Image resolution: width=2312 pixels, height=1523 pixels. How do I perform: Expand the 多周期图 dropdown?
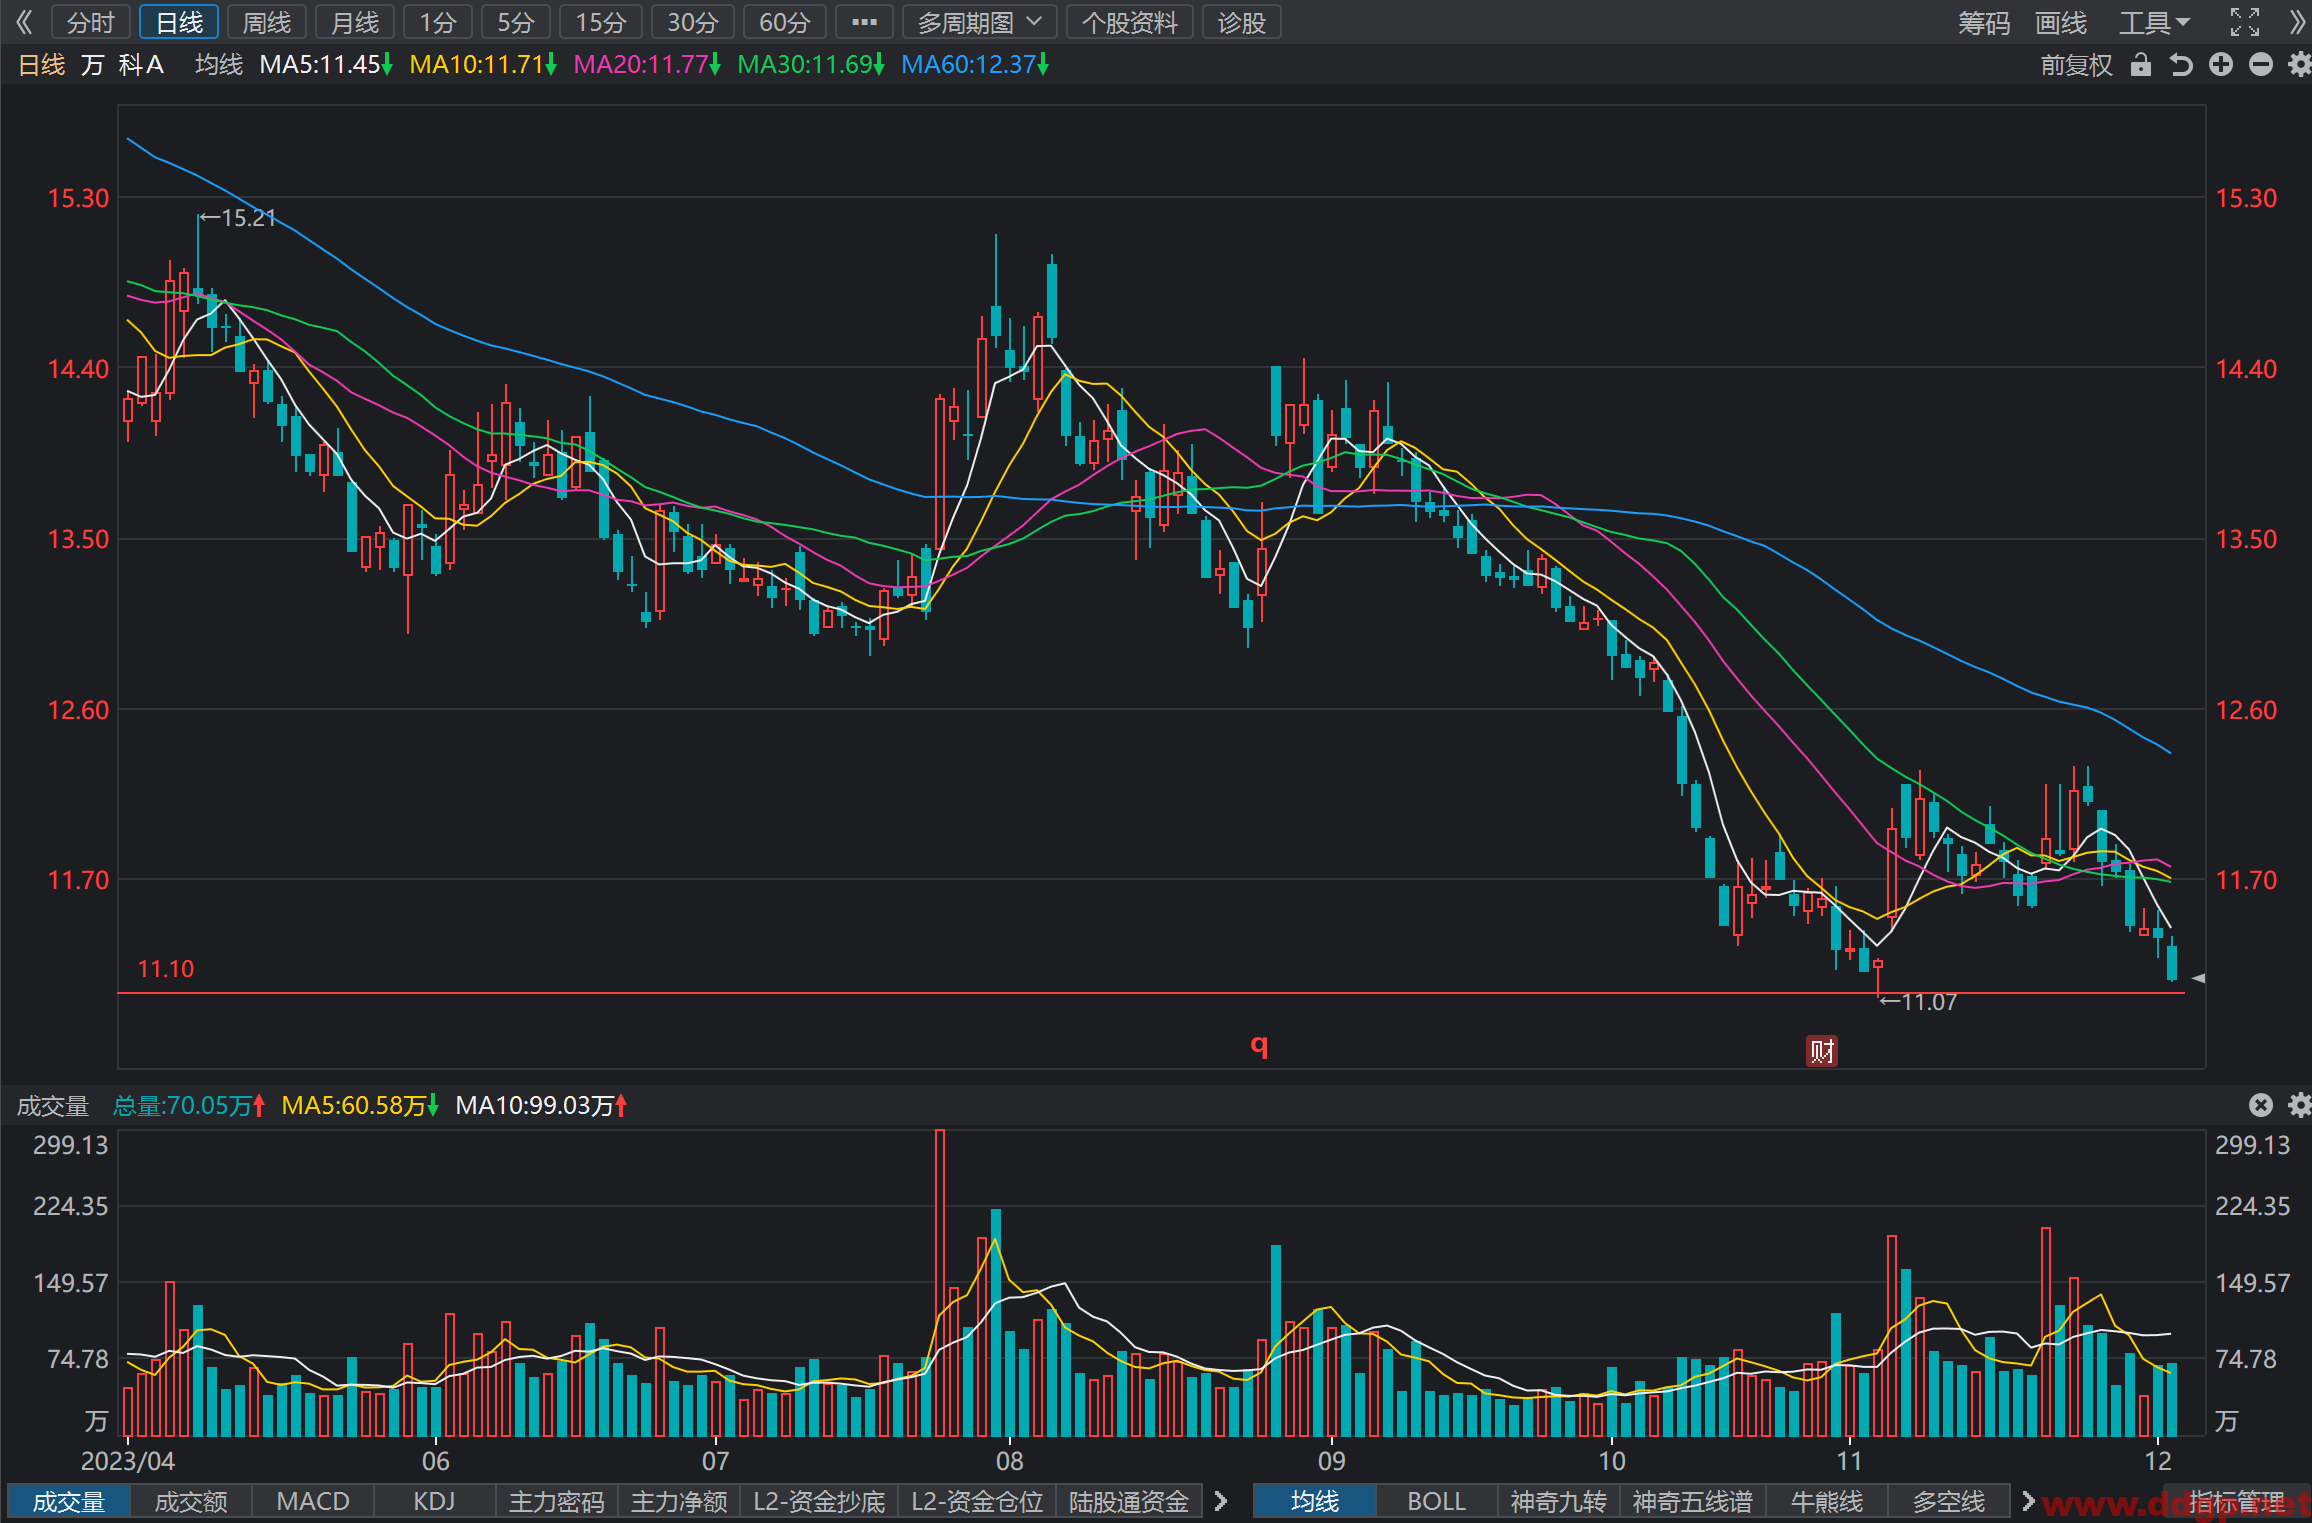pyautogui.click(x=980, y=22)
